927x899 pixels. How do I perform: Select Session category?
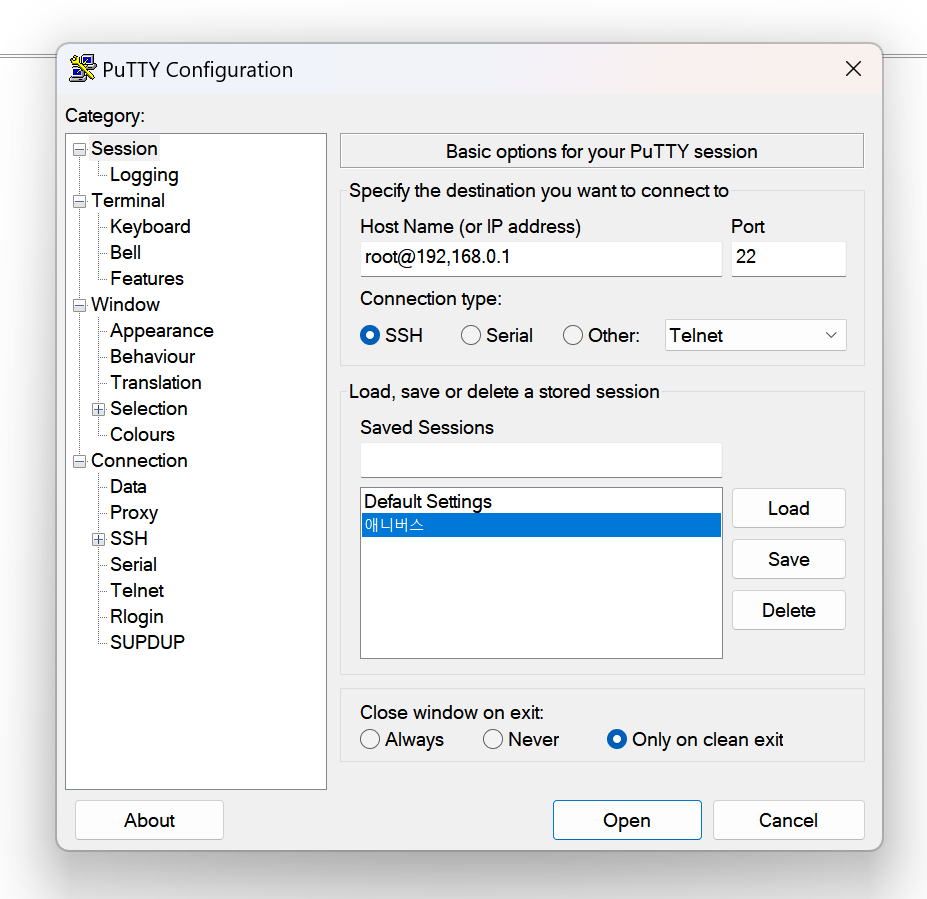point(124,148)
